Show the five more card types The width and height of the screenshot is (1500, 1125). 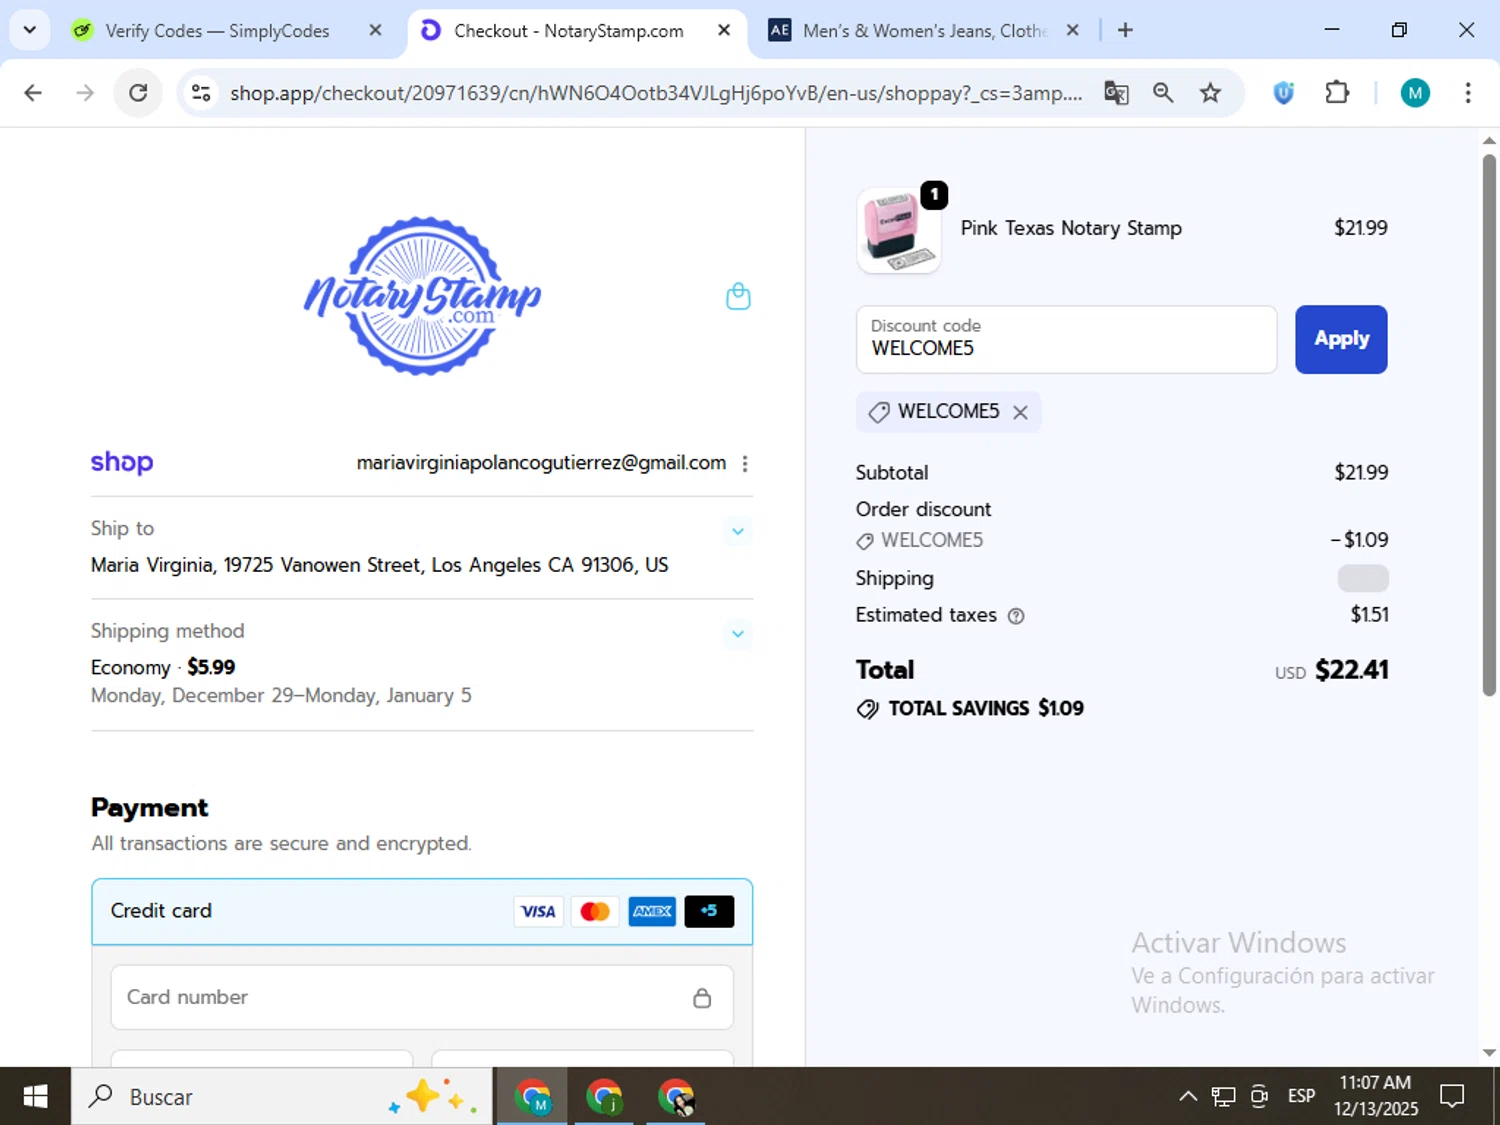pyautogui.click(x=709, y=911)
